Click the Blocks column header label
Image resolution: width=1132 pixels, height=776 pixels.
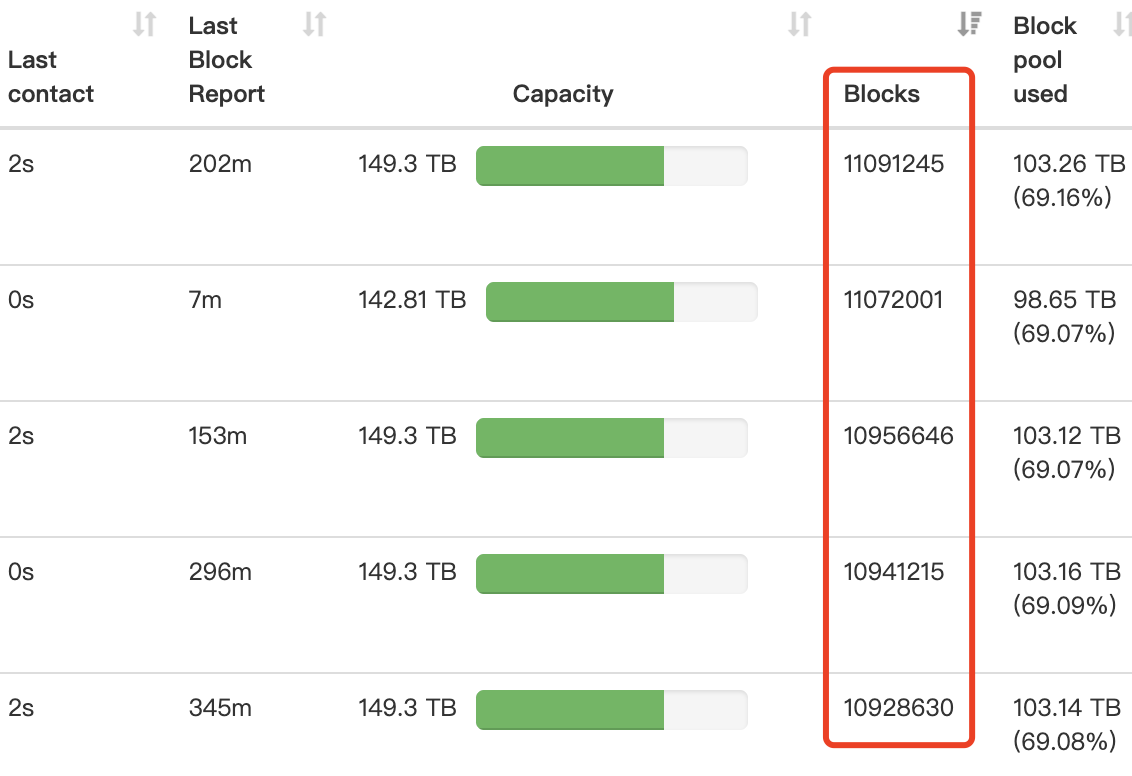tap(882, 94)
